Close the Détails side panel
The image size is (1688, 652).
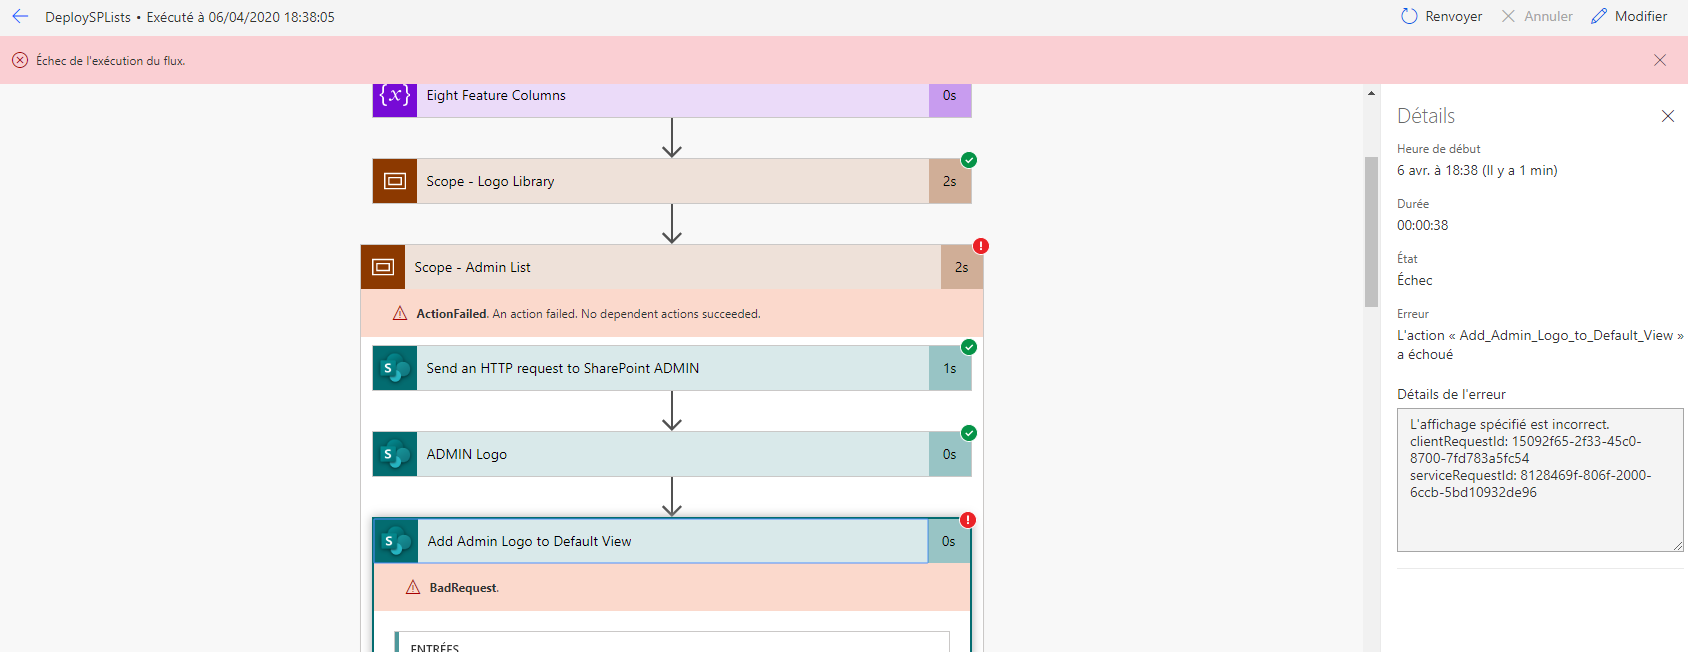click(x=1668, y=116)
